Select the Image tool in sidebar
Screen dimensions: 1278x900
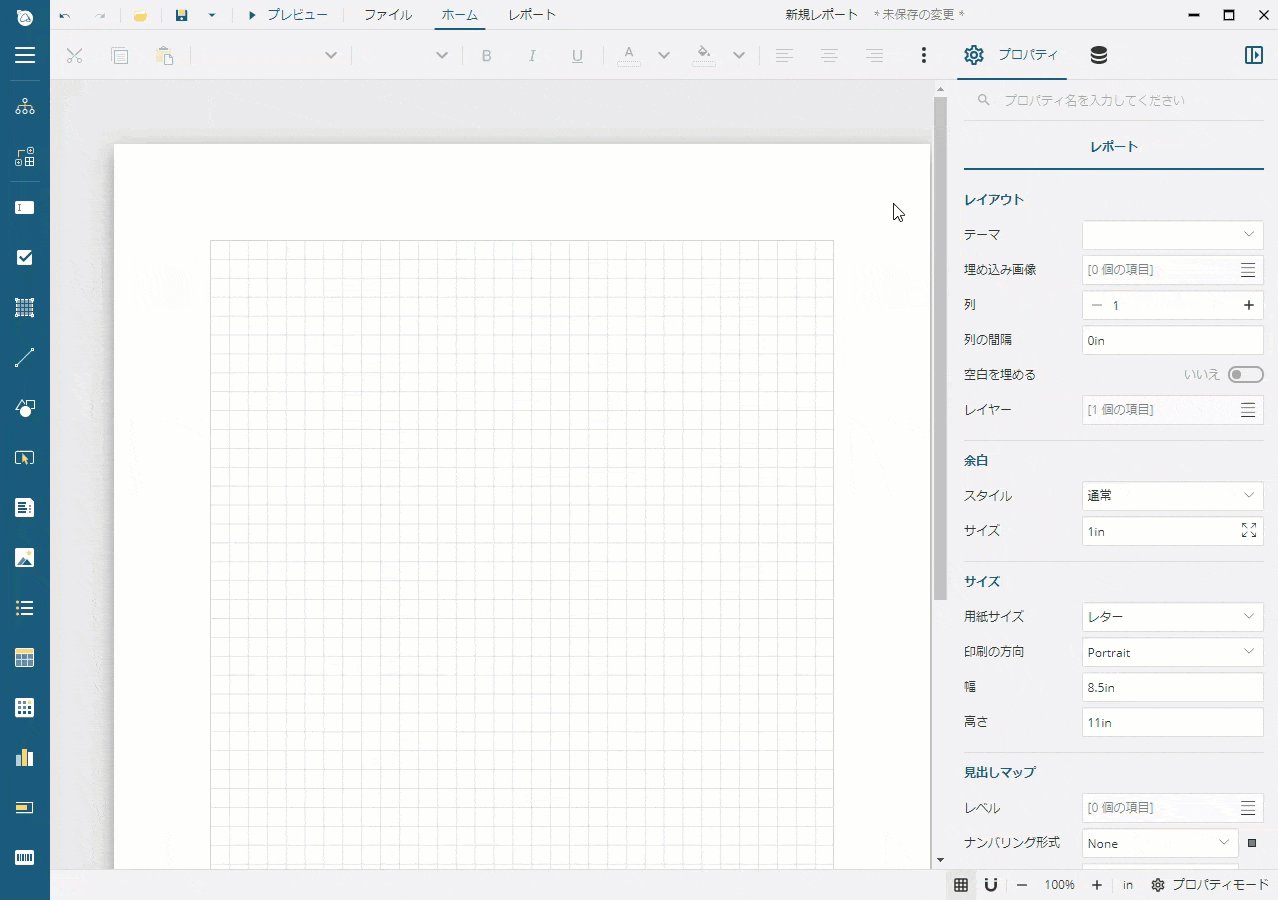click(25, 558)
